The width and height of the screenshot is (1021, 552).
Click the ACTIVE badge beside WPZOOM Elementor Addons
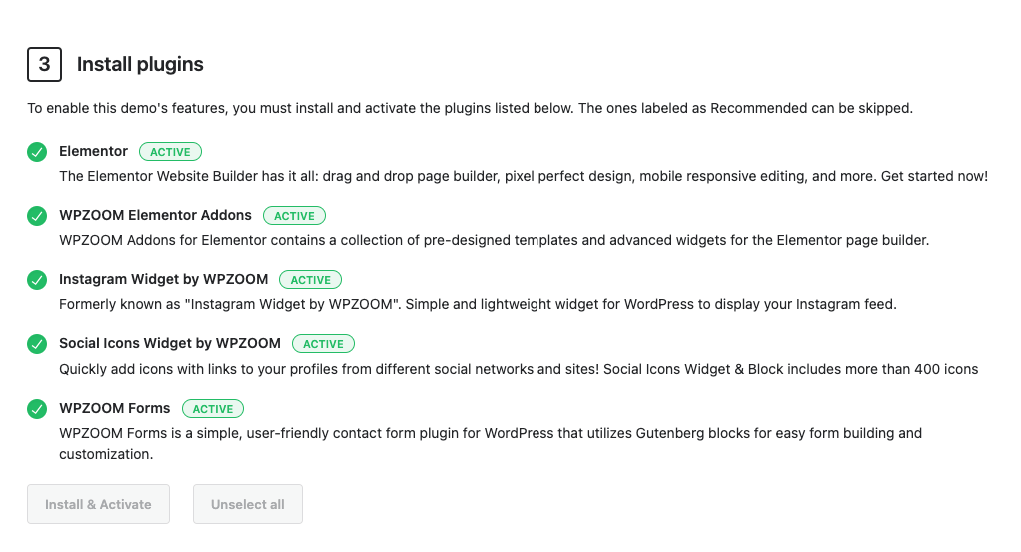(x=294, y=215)
